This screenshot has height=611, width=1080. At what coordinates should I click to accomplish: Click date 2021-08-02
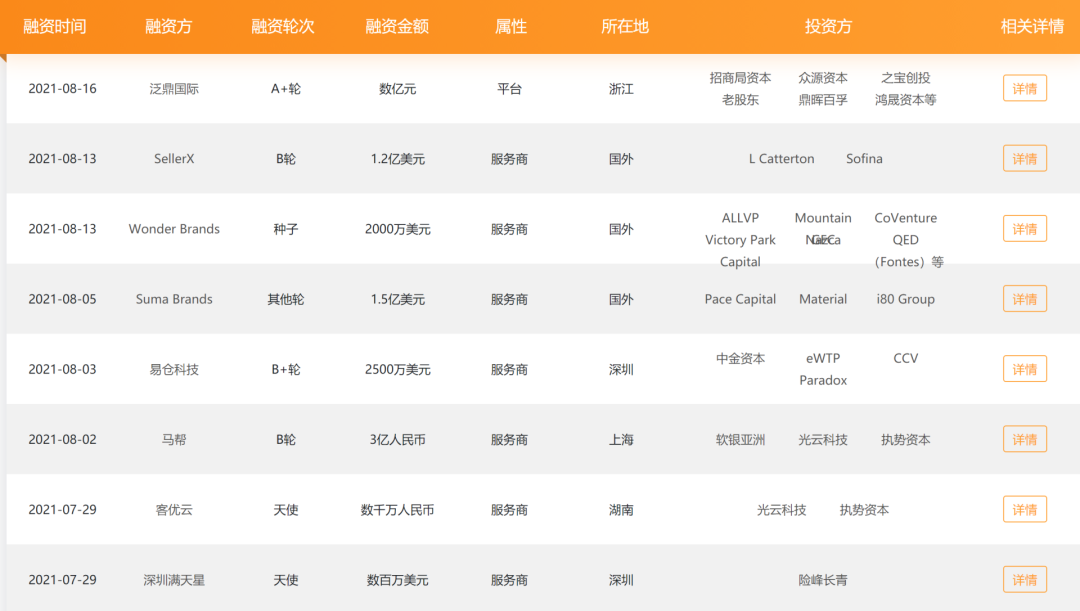tap(62, 439)
